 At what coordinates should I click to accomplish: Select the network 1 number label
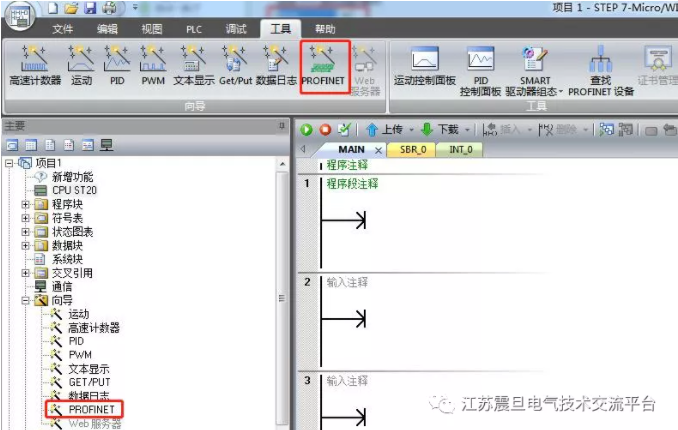[307, 183]
